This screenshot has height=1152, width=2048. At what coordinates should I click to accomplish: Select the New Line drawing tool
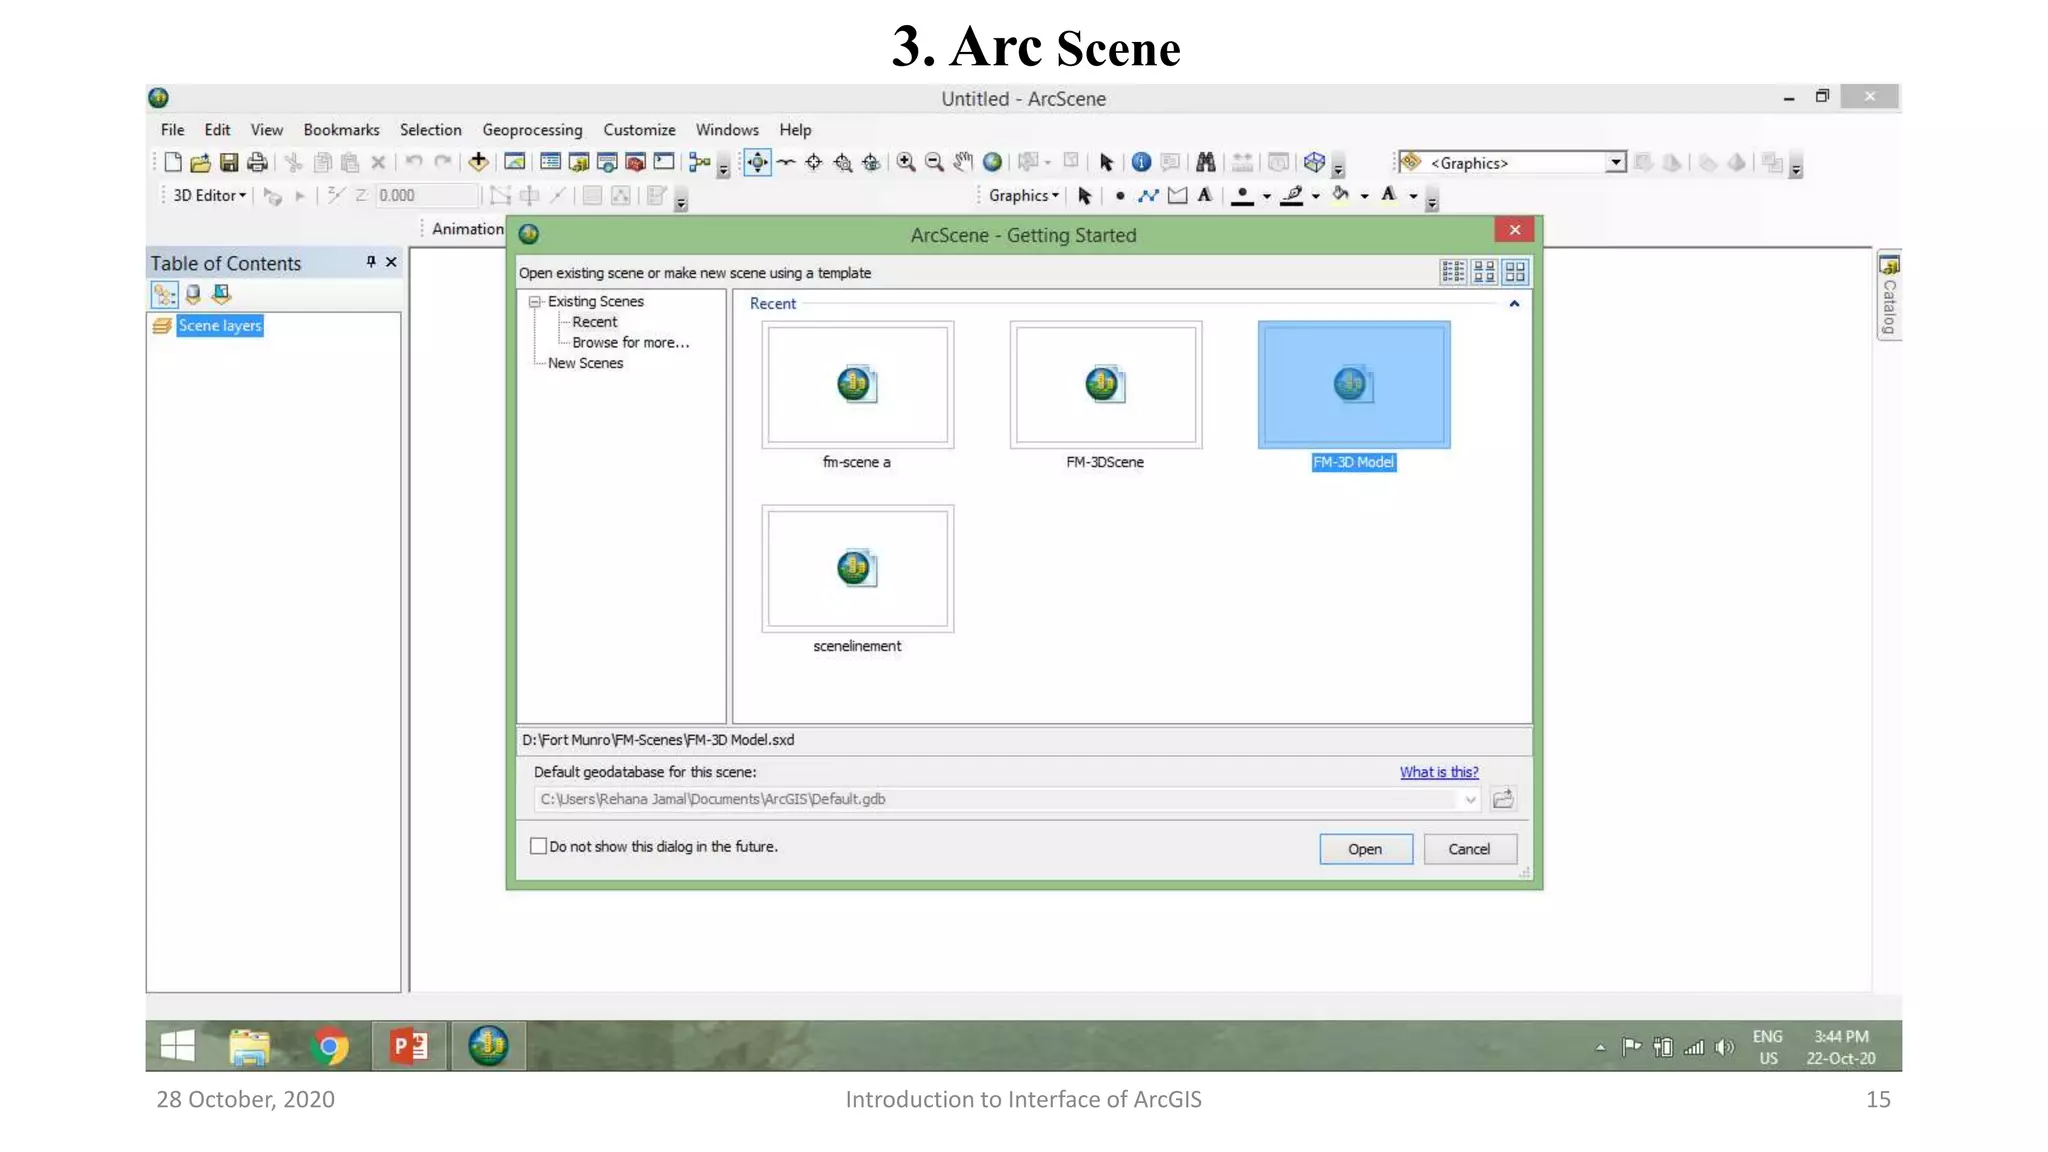[1148, 196]
